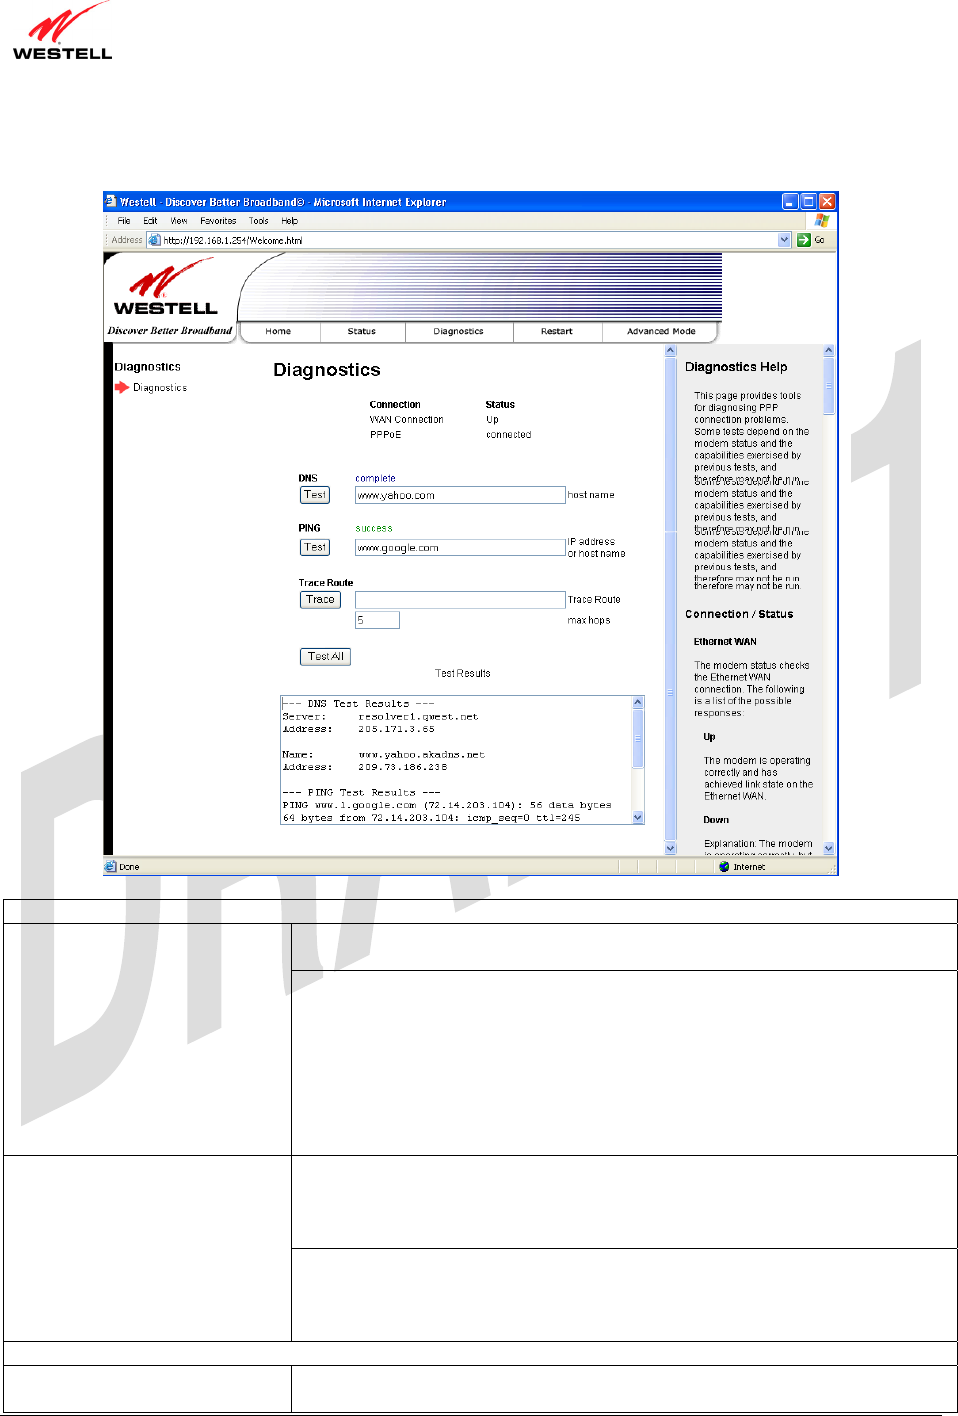Viewport: 958px width, 1416px height.
Task: Click the status bar Done page icon
Action: [x=111, y=867]
